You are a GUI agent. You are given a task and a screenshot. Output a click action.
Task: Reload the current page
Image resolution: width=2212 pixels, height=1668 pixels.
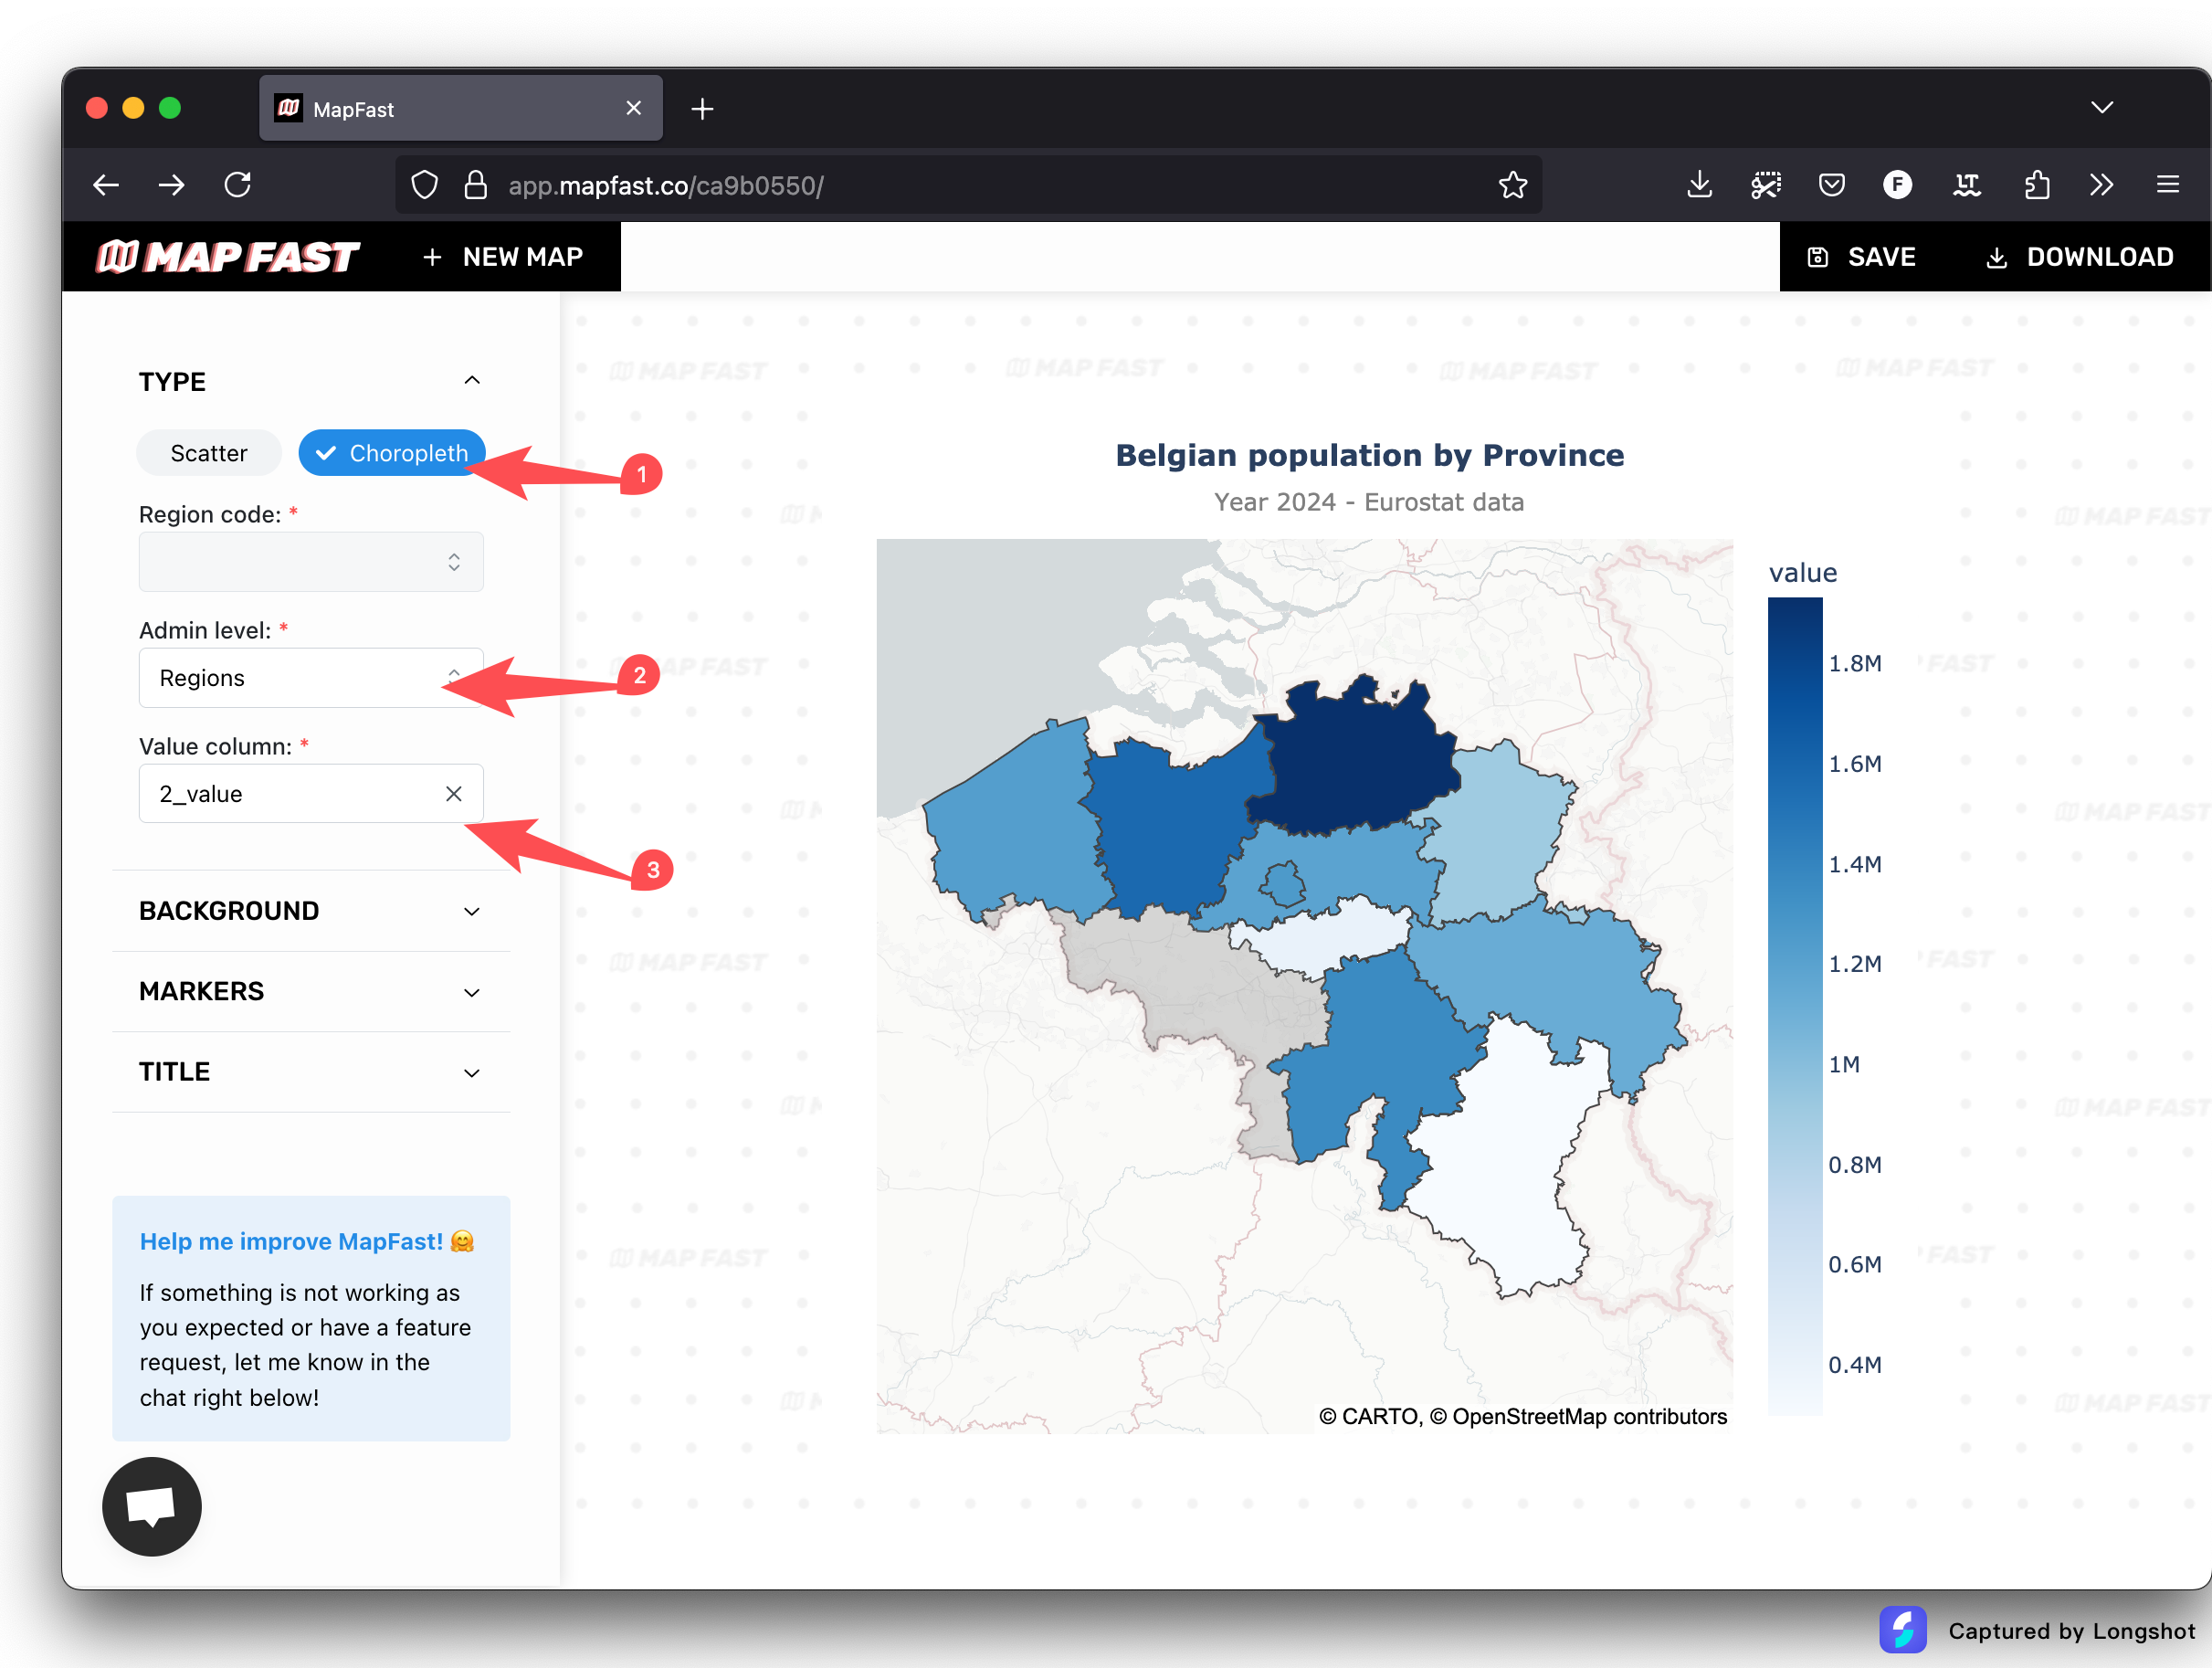tap(238, 185)
